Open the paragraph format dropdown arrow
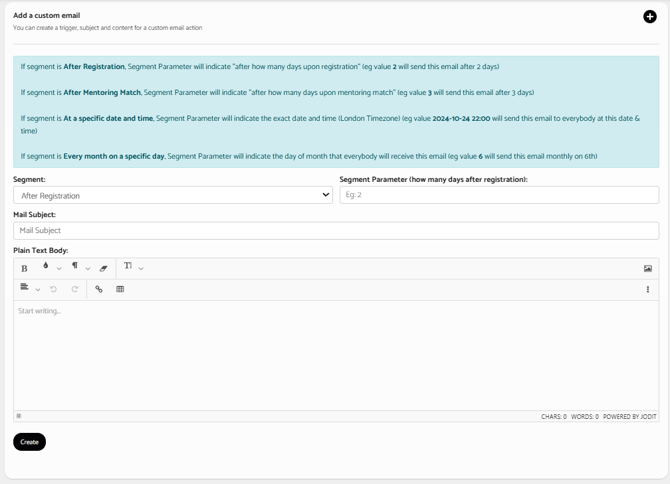 88,269
